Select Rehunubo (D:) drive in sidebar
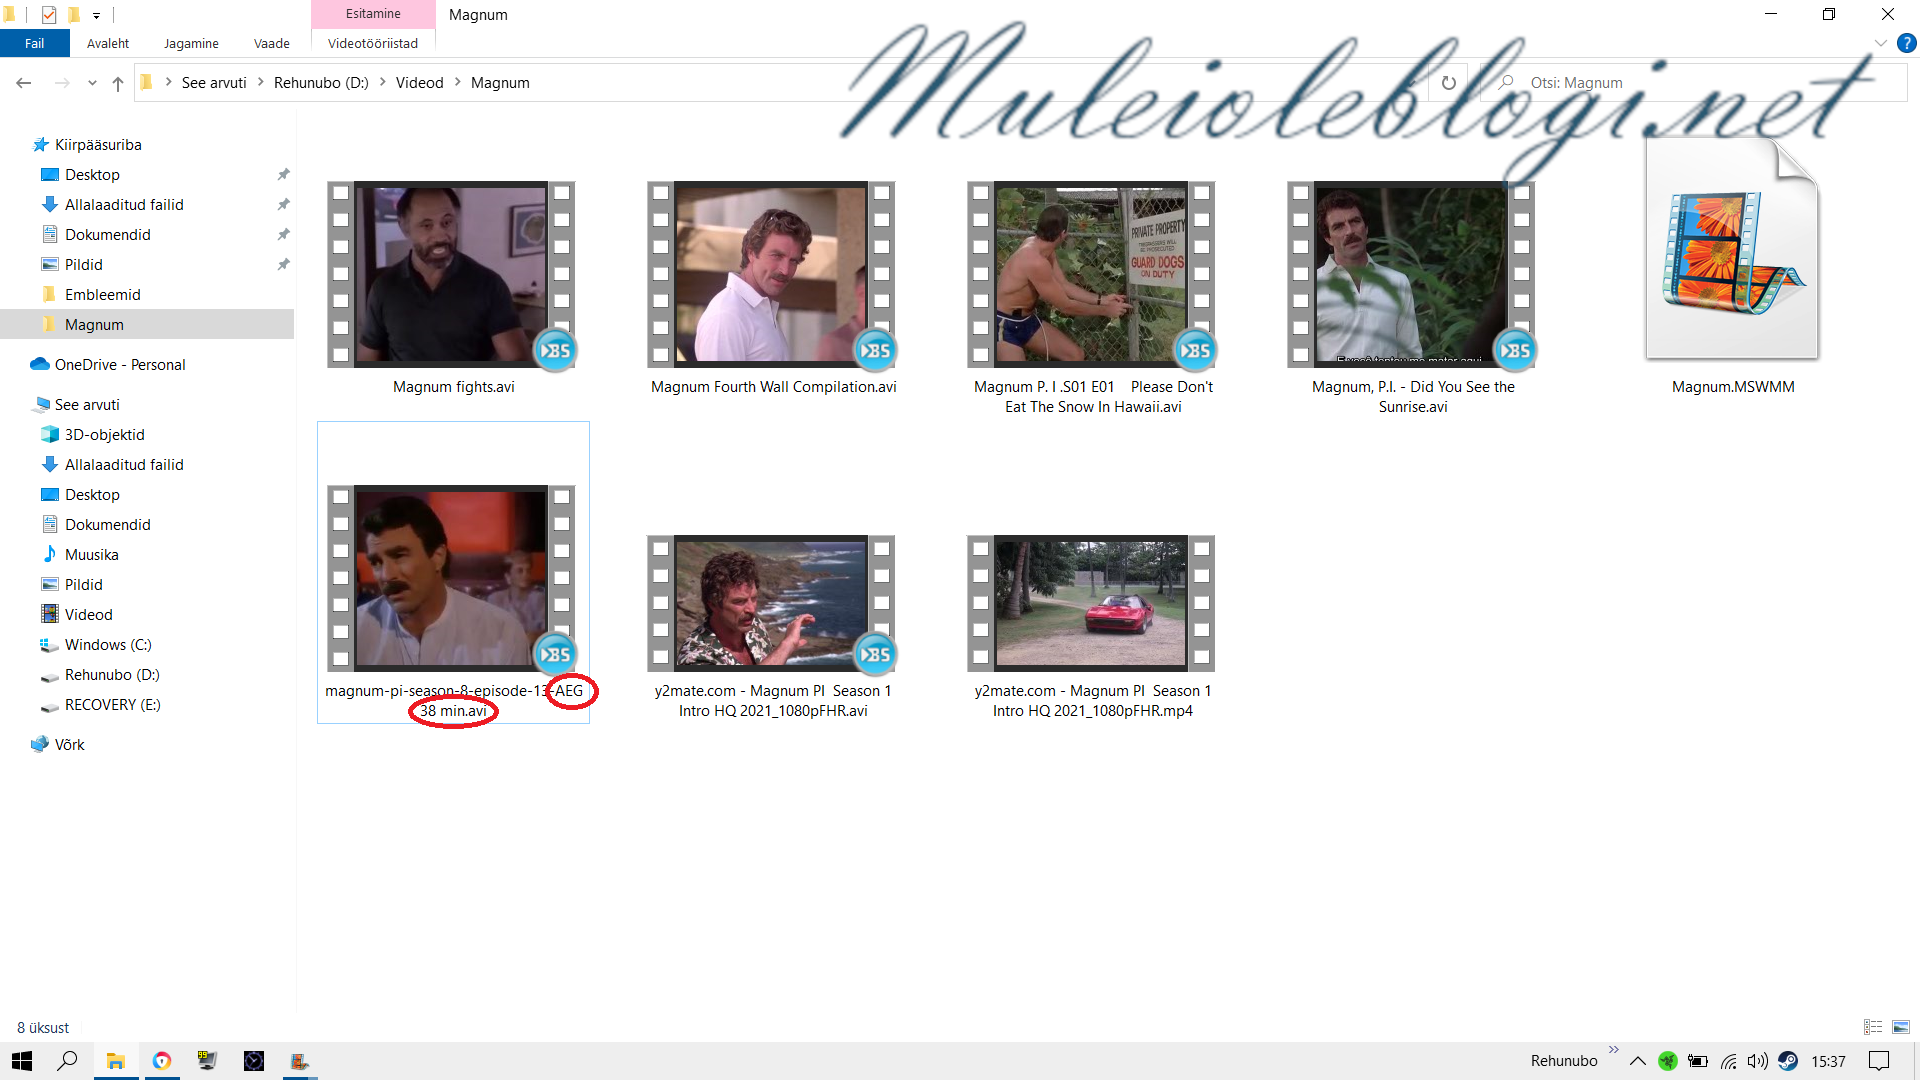Image resolution: width=1920 pixels, height=1080 pixels. coord(111,675)
